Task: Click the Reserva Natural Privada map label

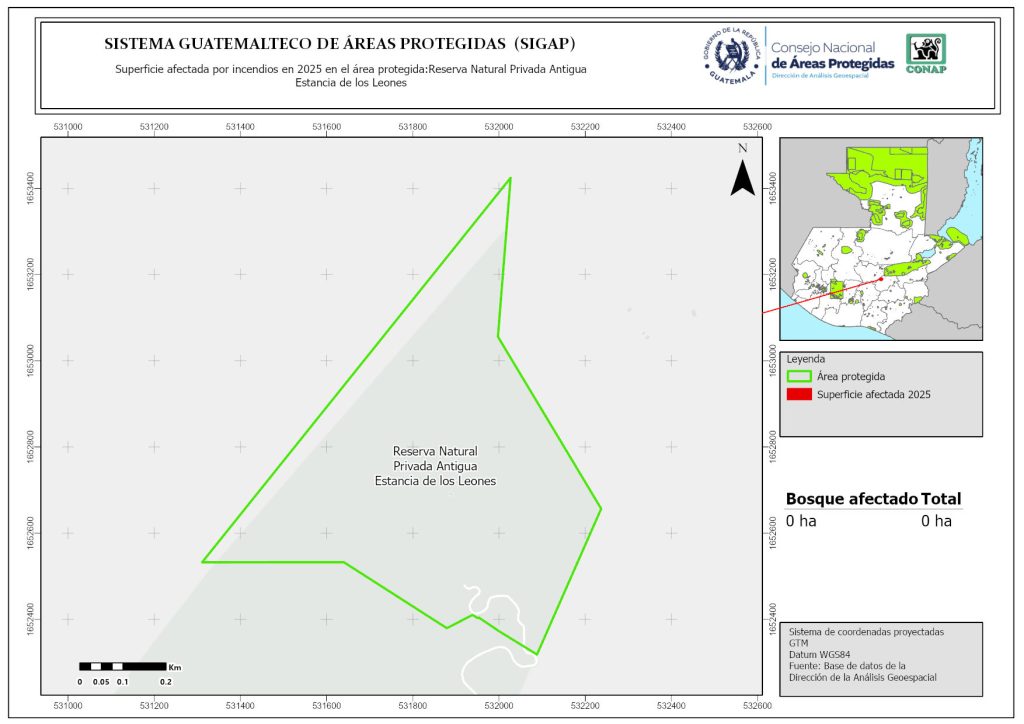Action: [x=435, y=466]
